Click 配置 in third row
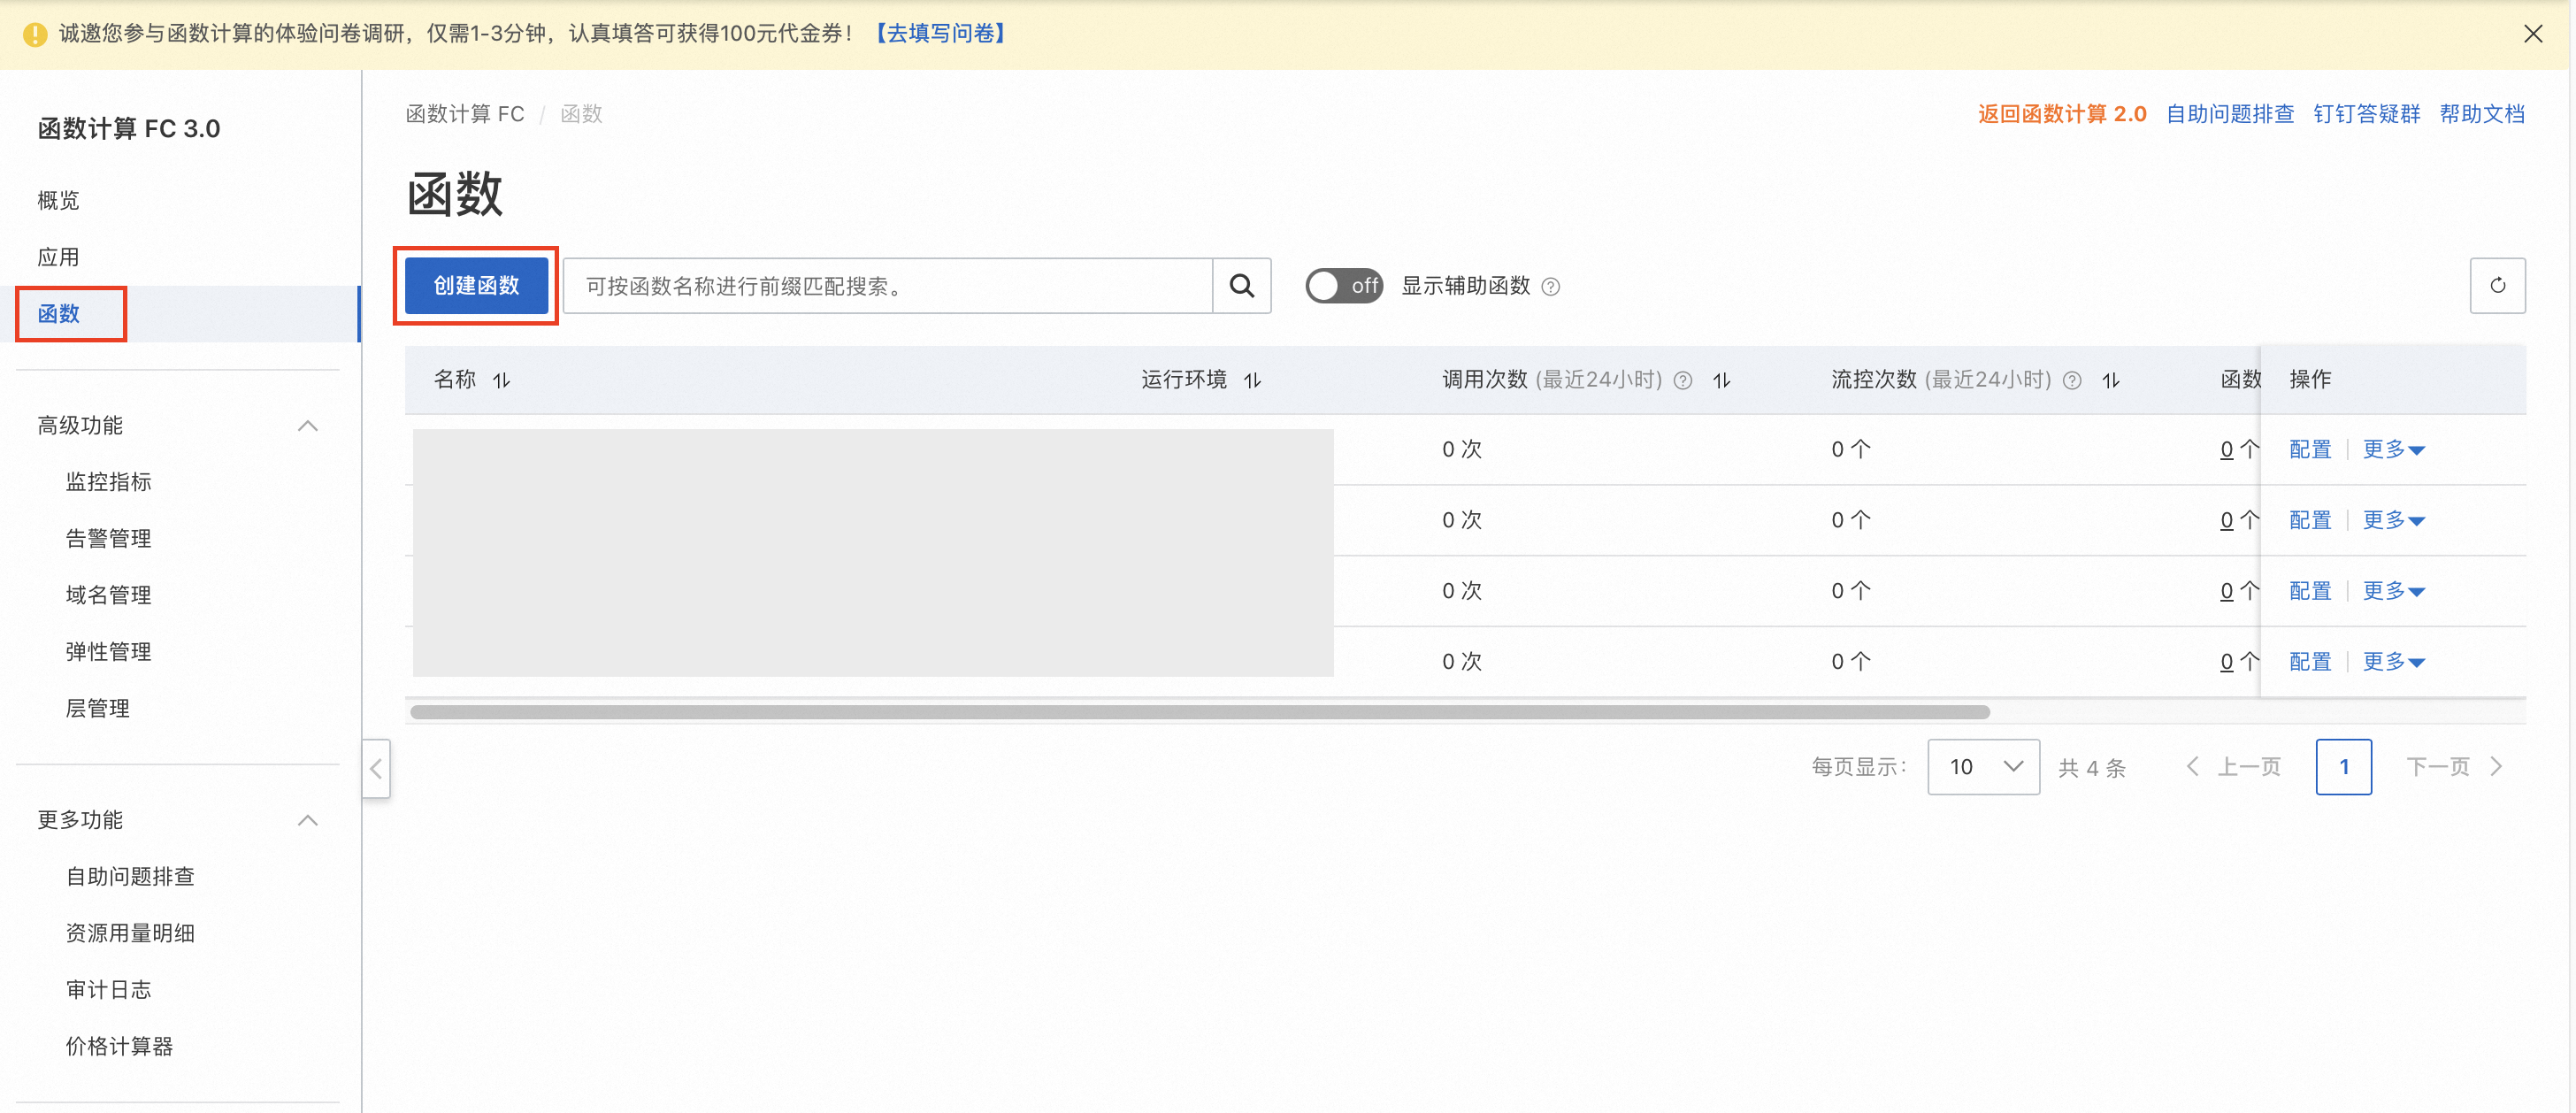2576x1113 pixels. click(2310, 591)
